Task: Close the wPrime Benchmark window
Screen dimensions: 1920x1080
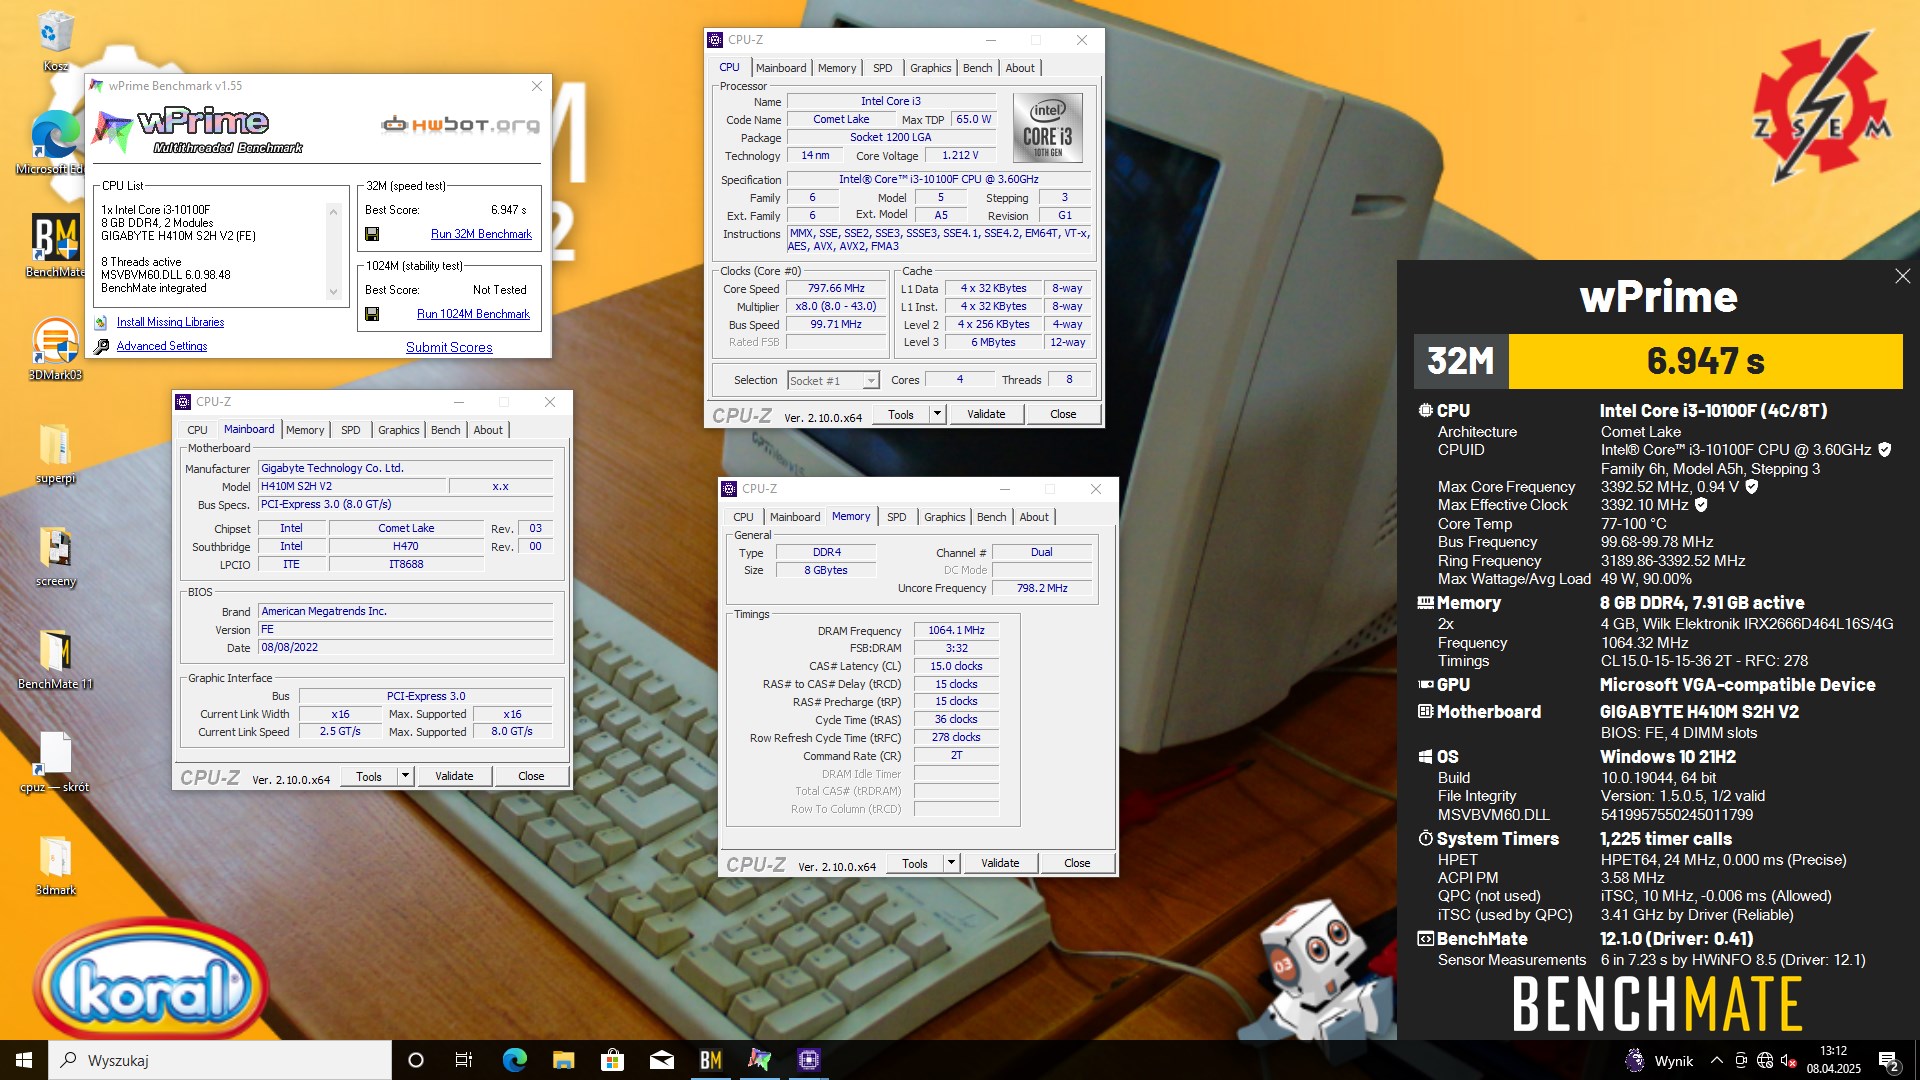Action: tap(537, 86)
